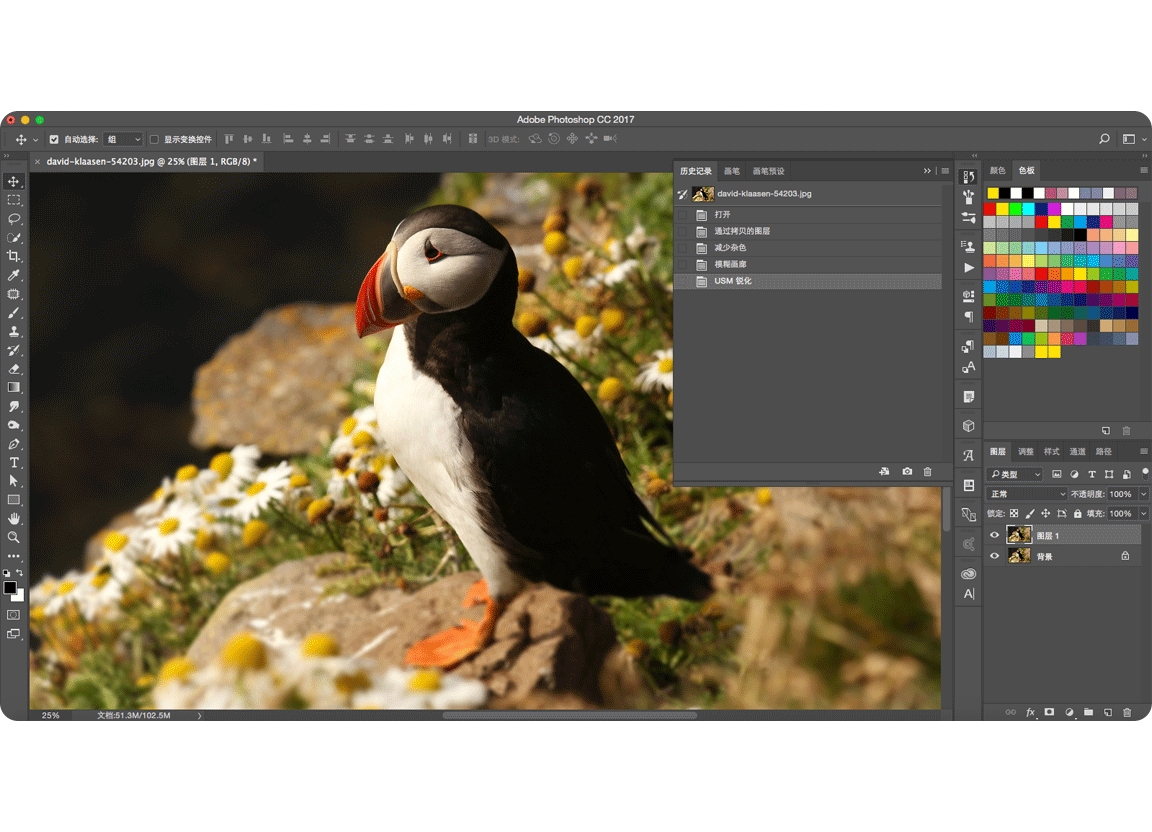
Task: Open the 正常 blend mode dropdown
Action: click(1027, 494)
